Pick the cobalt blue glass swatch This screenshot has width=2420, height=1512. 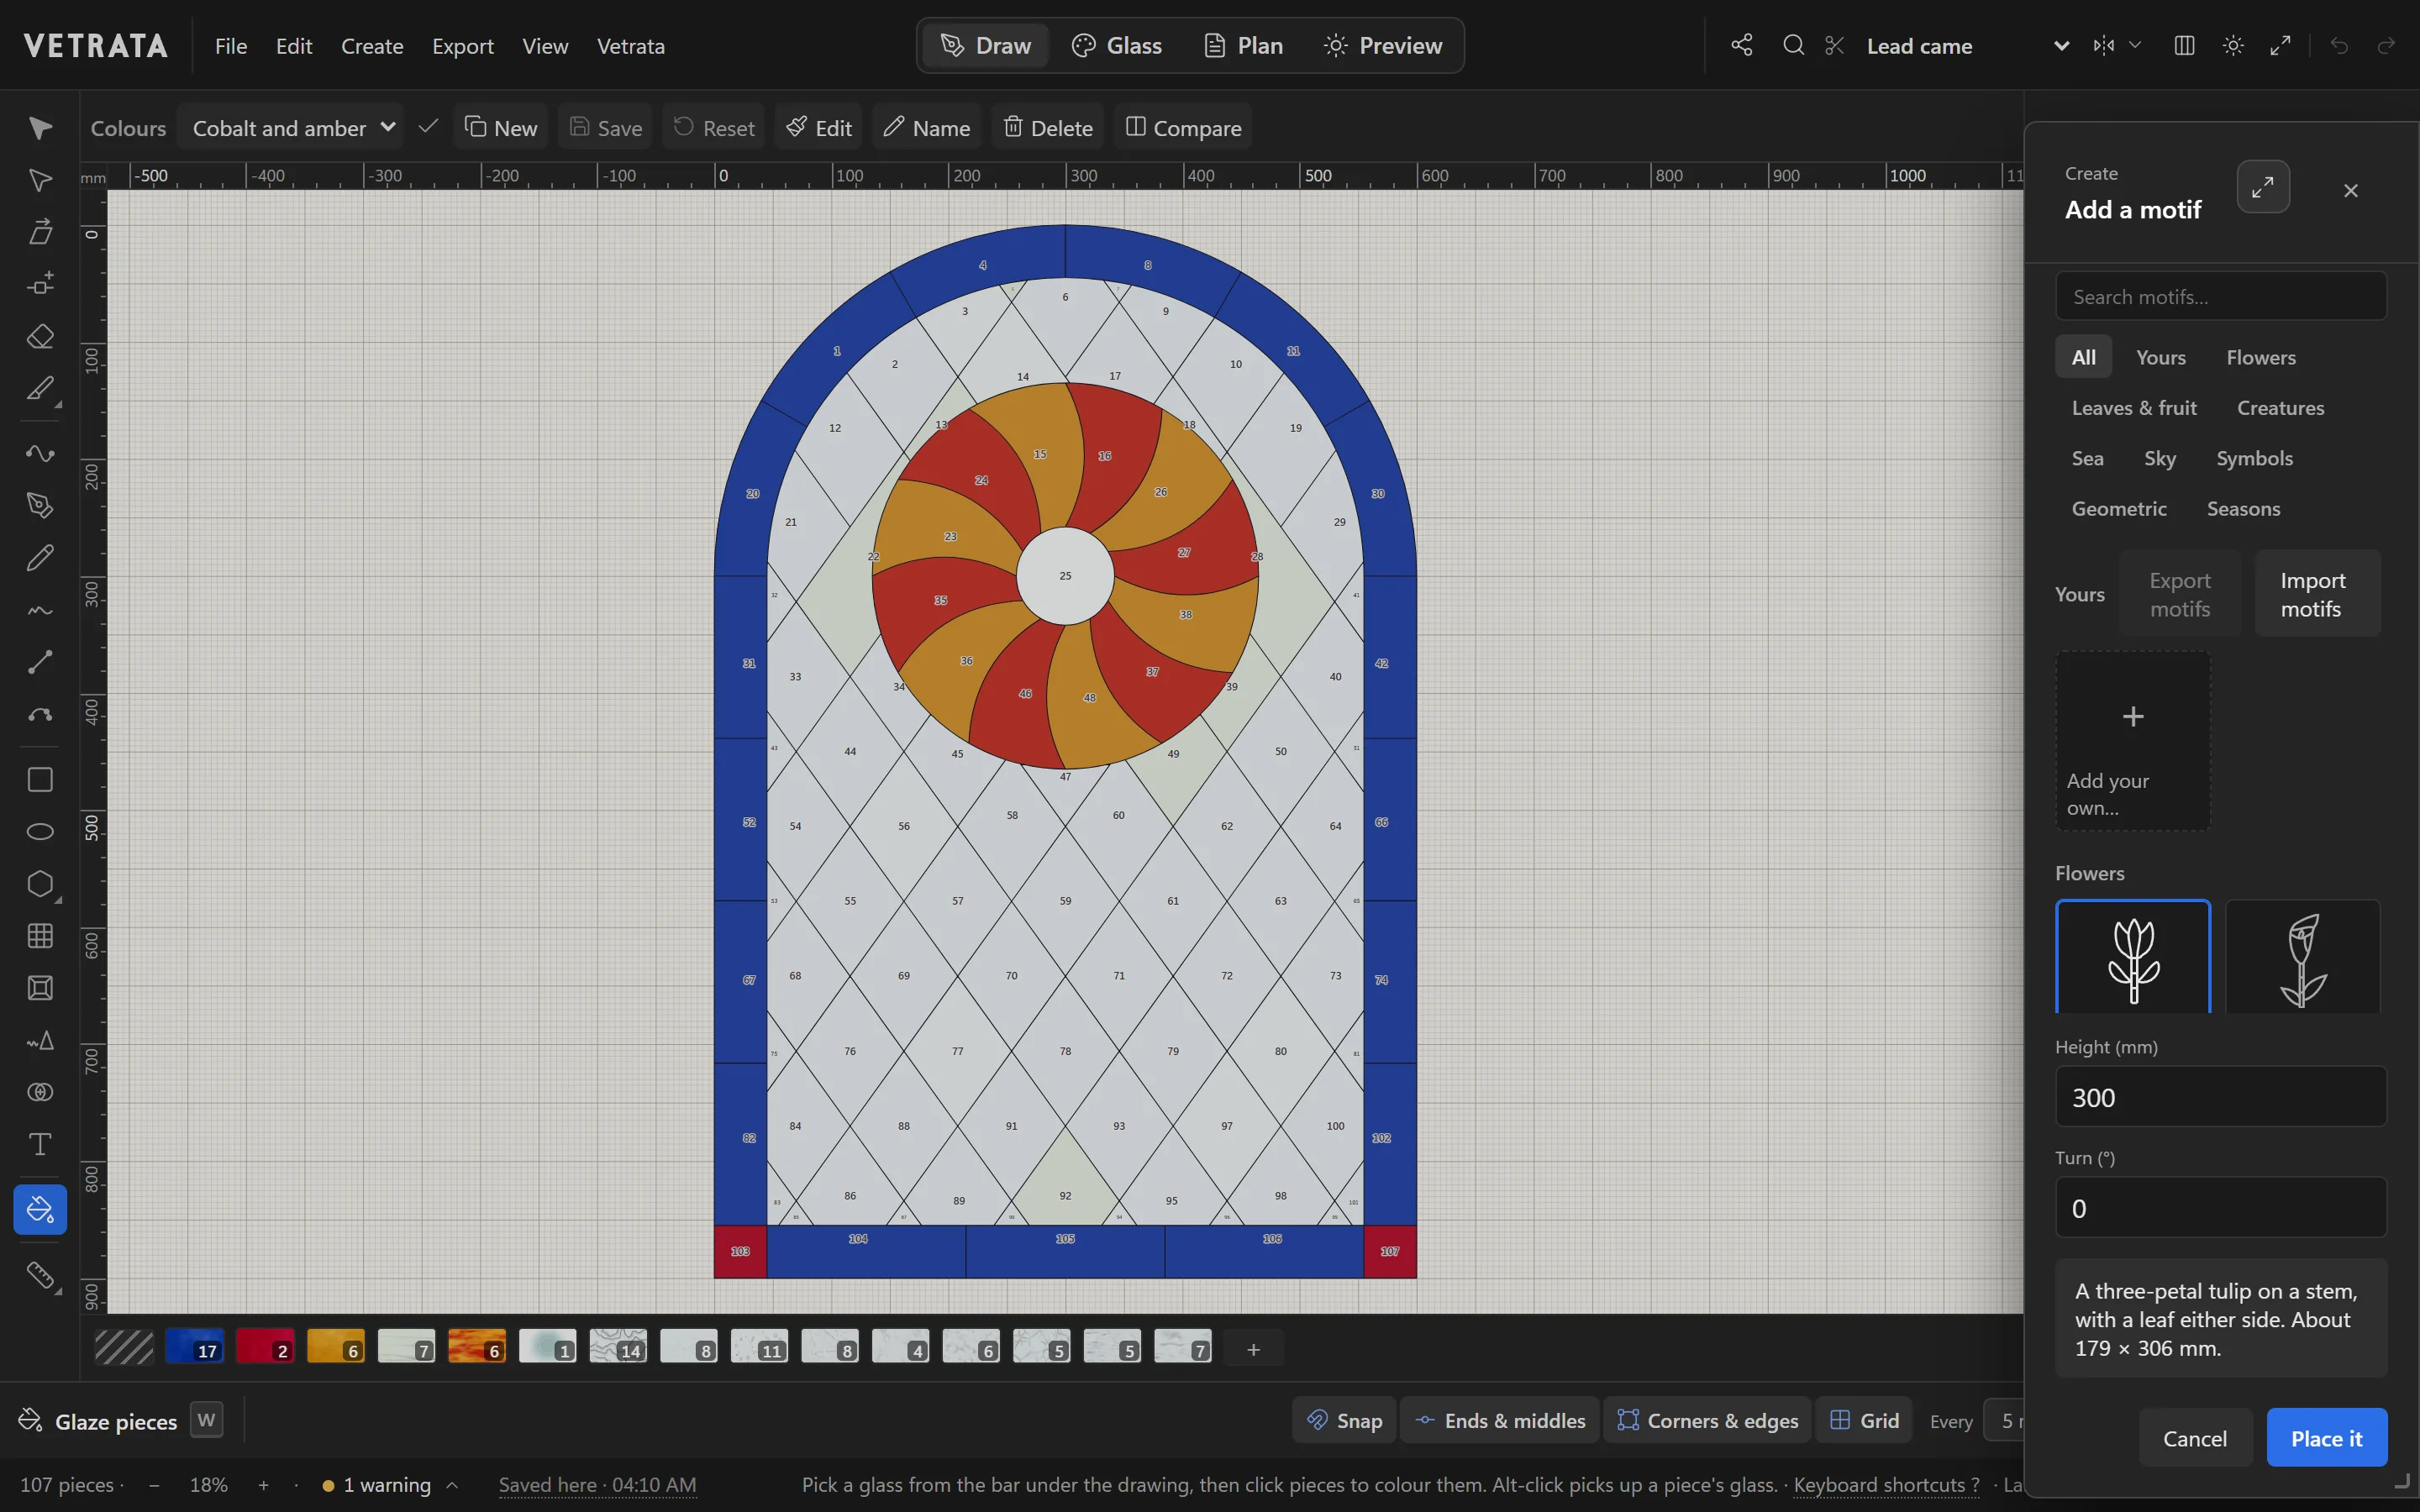[194, 1346]
